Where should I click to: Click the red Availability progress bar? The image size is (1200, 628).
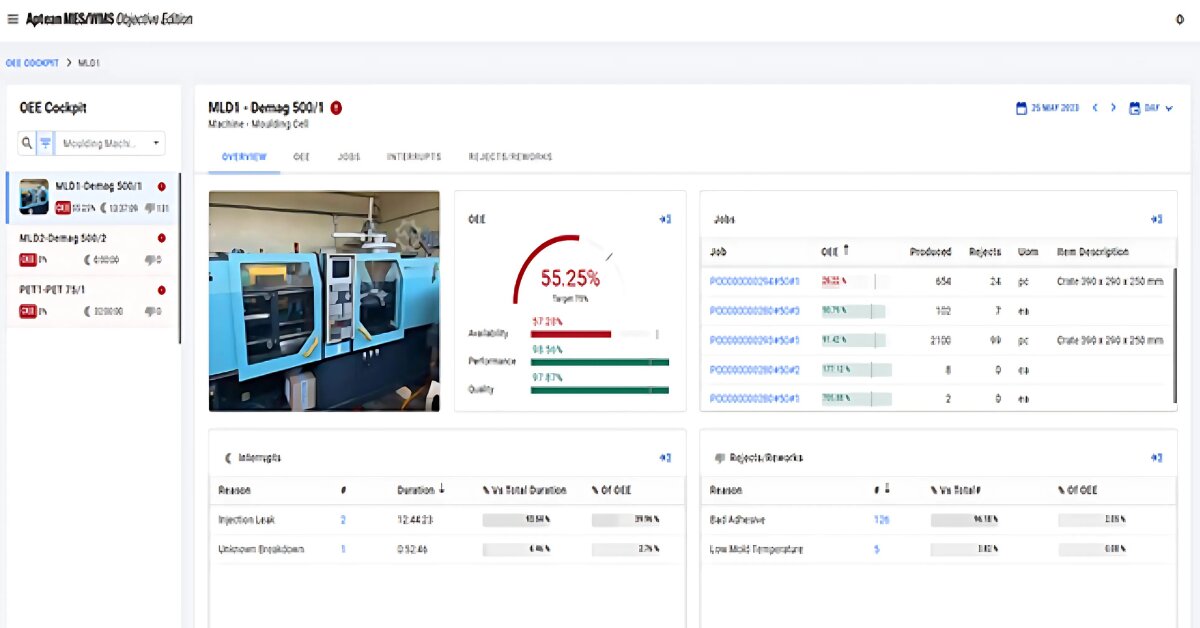click(570, 334)
